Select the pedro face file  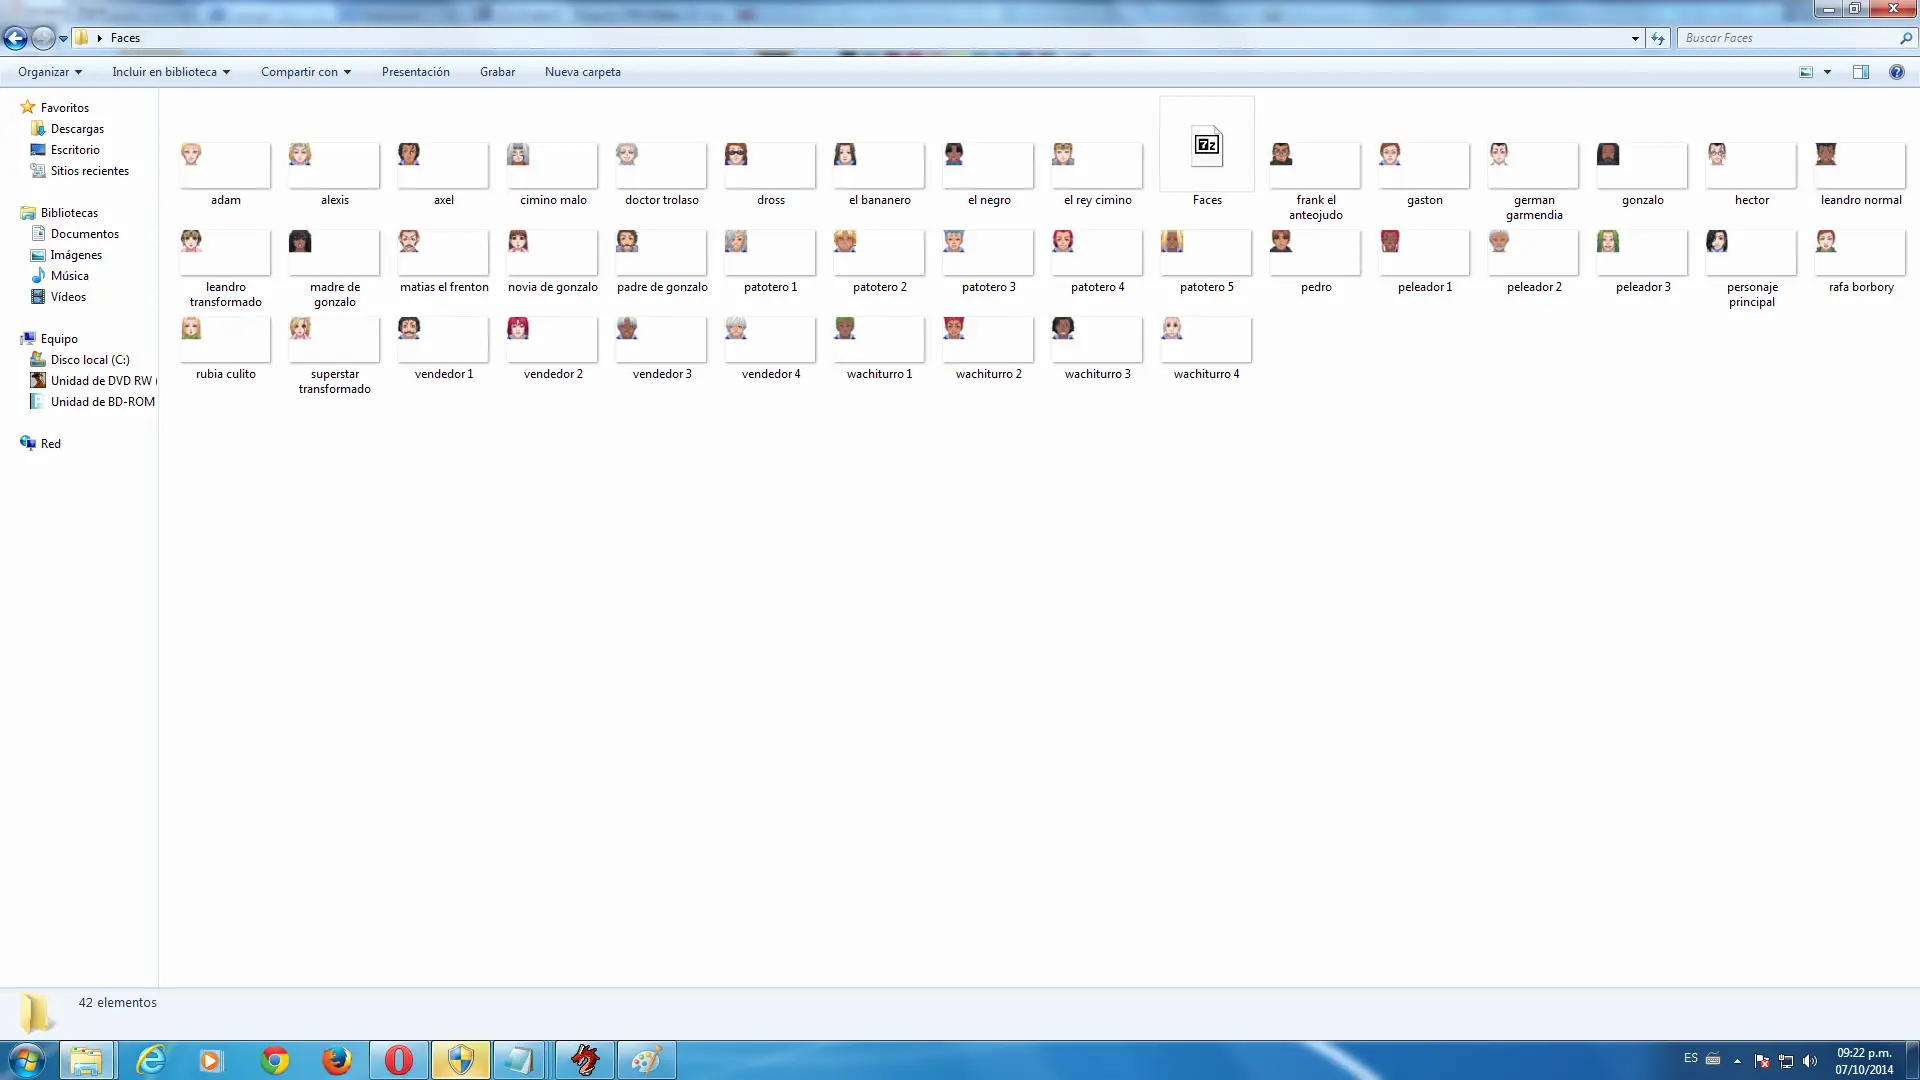point(1316,253)
